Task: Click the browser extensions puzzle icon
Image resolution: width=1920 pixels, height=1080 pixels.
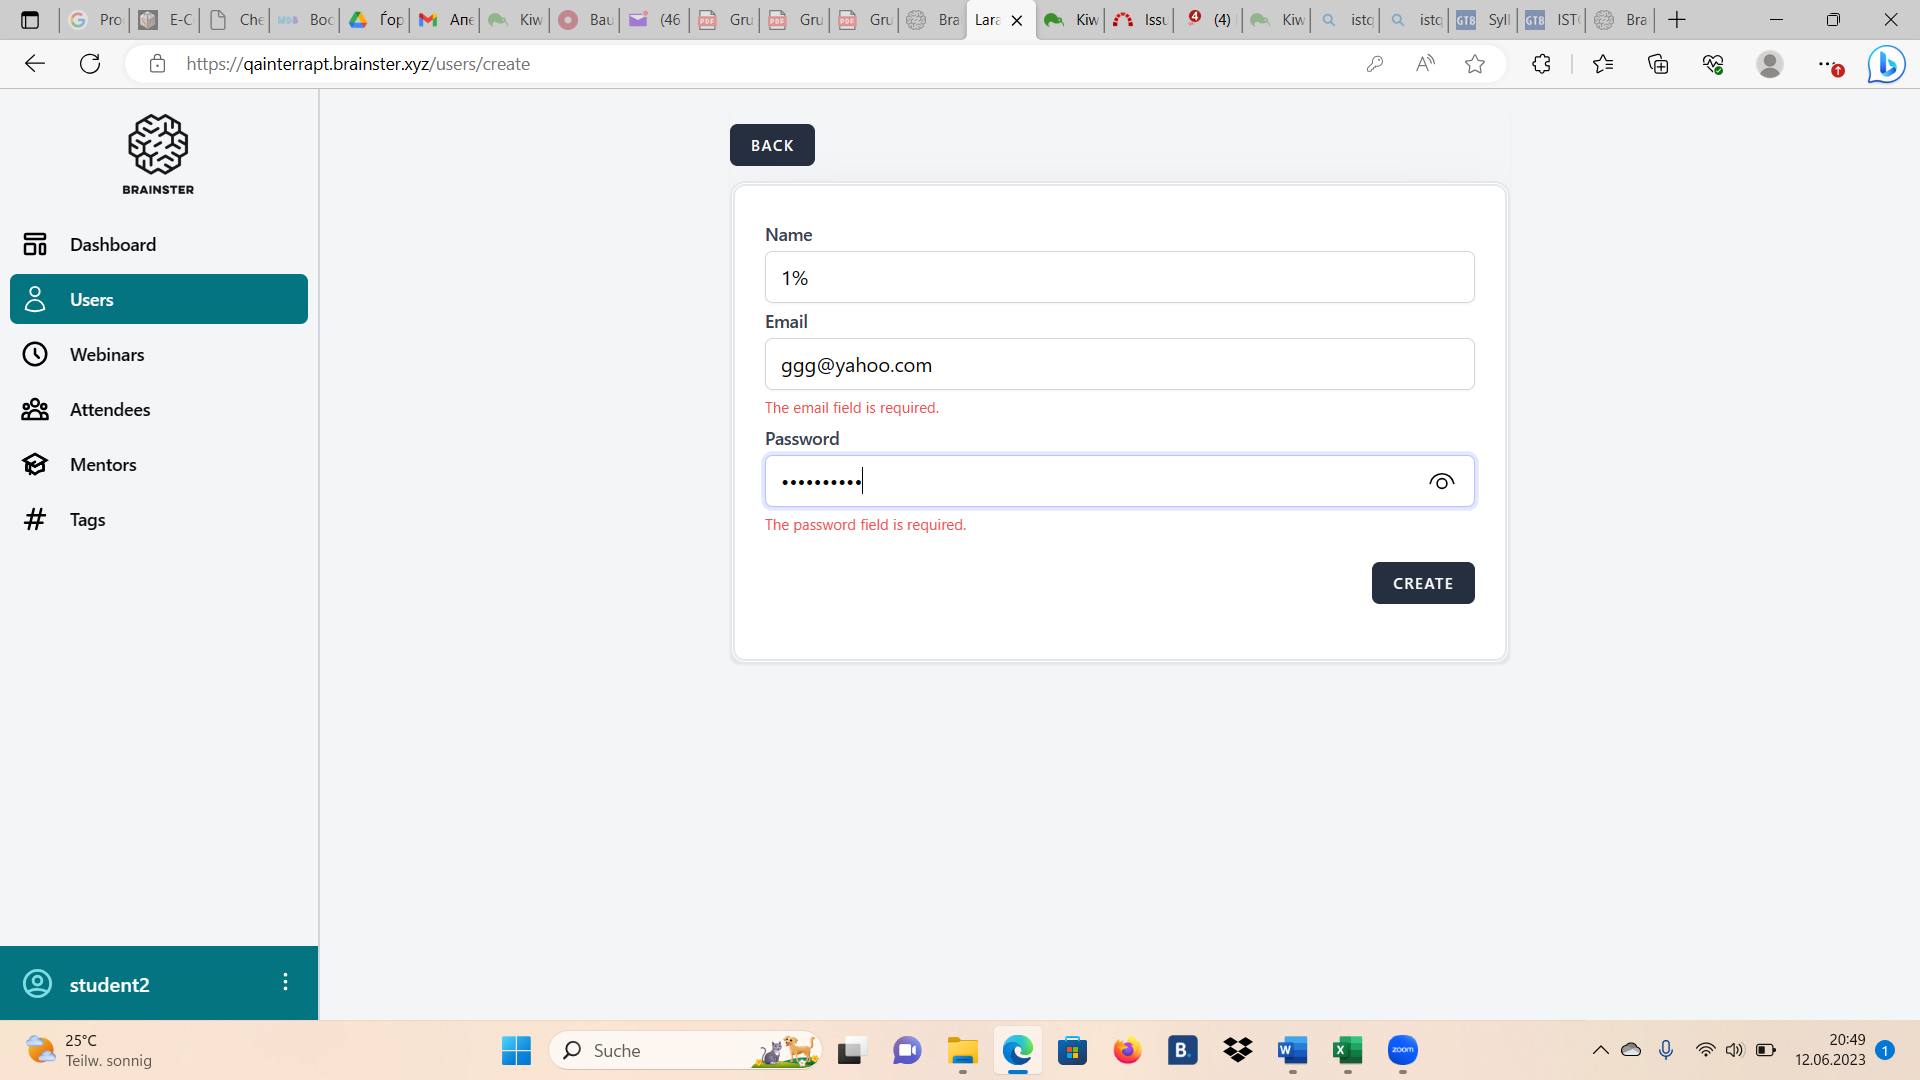Action: 1541,64
